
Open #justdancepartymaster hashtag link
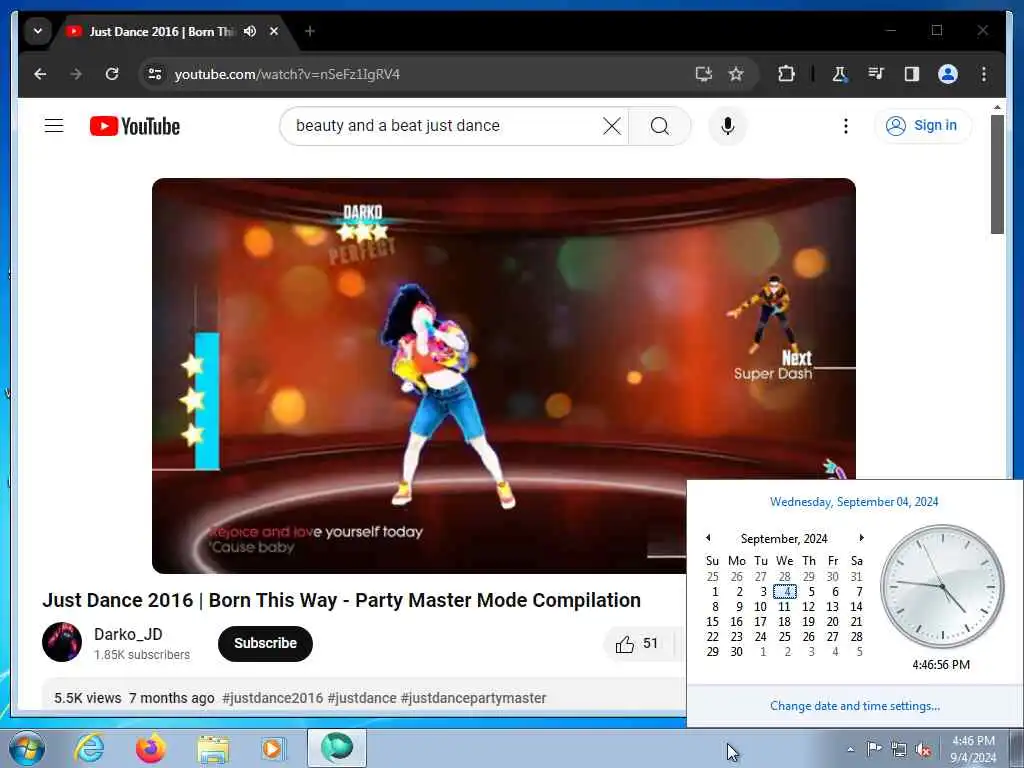tap(473, 698)
